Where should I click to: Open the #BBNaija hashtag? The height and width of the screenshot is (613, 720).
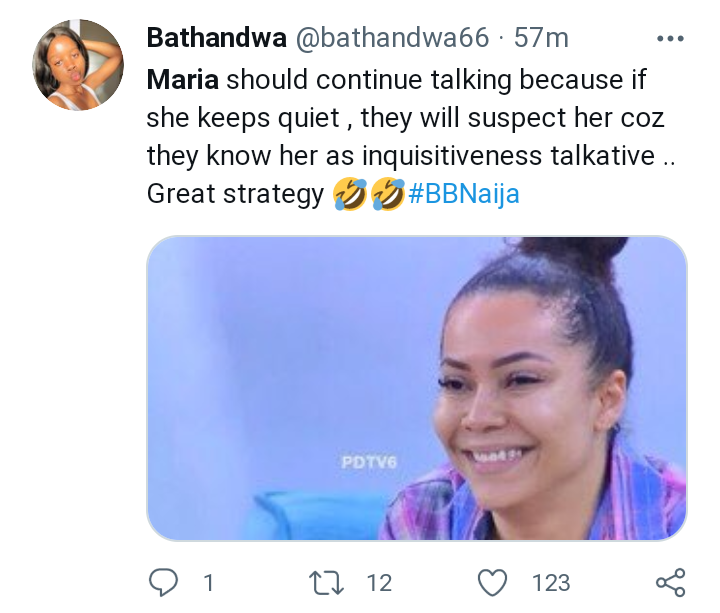coord(463,194)
